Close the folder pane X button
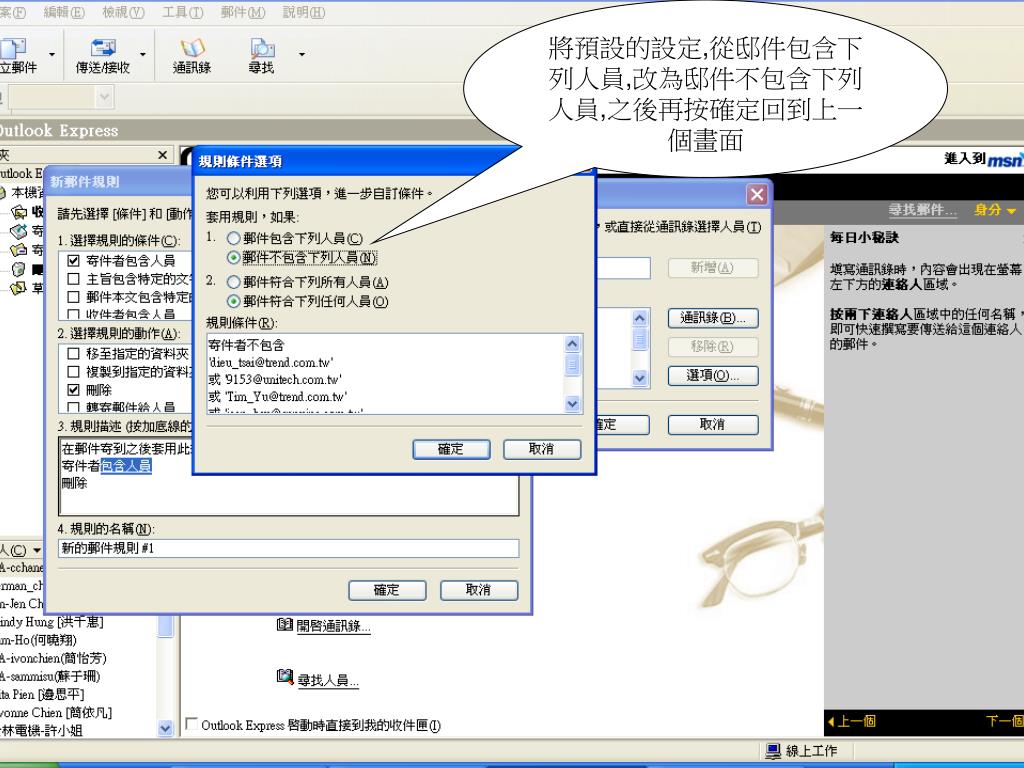The image size is (1024, 768). (163, 155)
